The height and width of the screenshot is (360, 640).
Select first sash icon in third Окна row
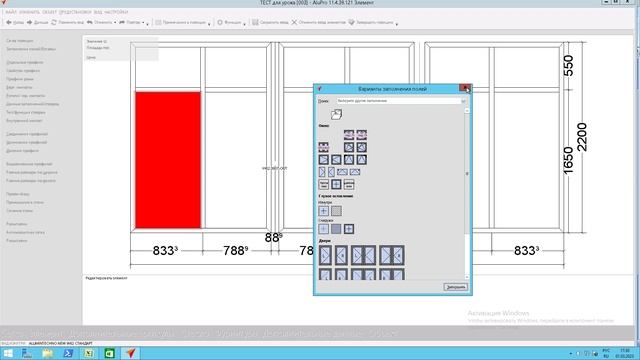[x=324, y=160]
